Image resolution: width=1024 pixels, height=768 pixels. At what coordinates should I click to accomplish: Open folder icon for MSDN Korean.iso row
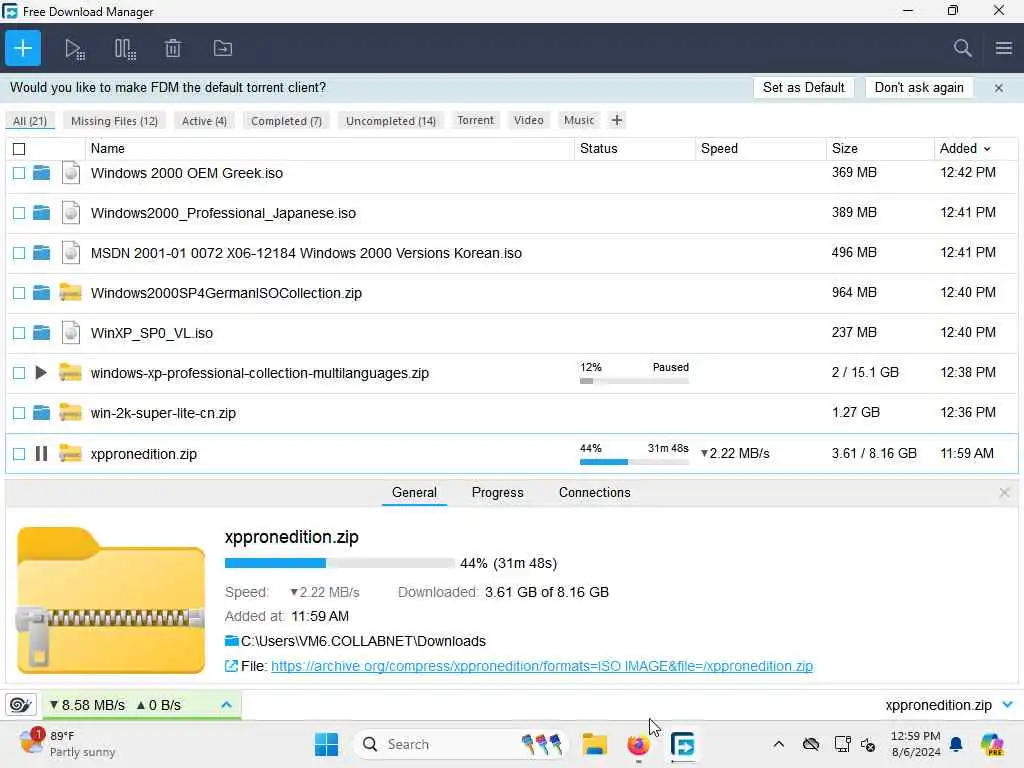[x=41, y=253]
